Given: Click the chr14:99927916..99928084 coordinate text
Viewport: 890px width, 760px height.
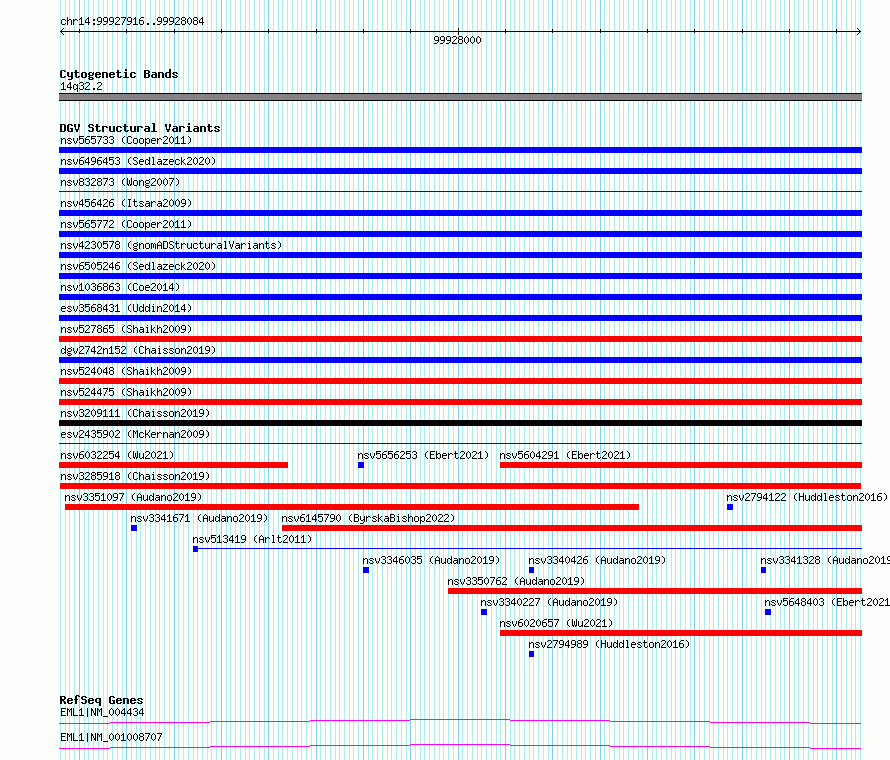Looking at the screenshot, I should pos(132,22).
